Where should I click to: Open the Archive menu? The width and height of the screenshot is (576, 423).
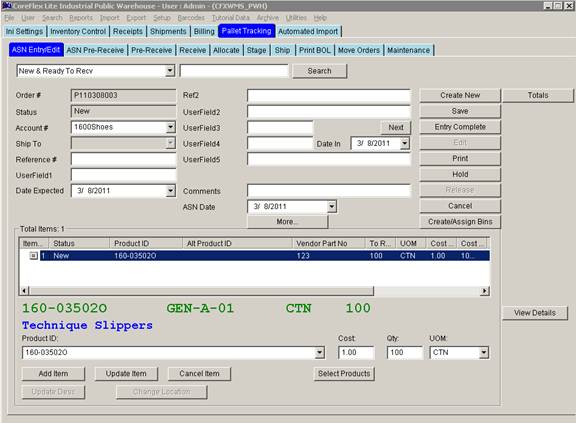(268, 18)
